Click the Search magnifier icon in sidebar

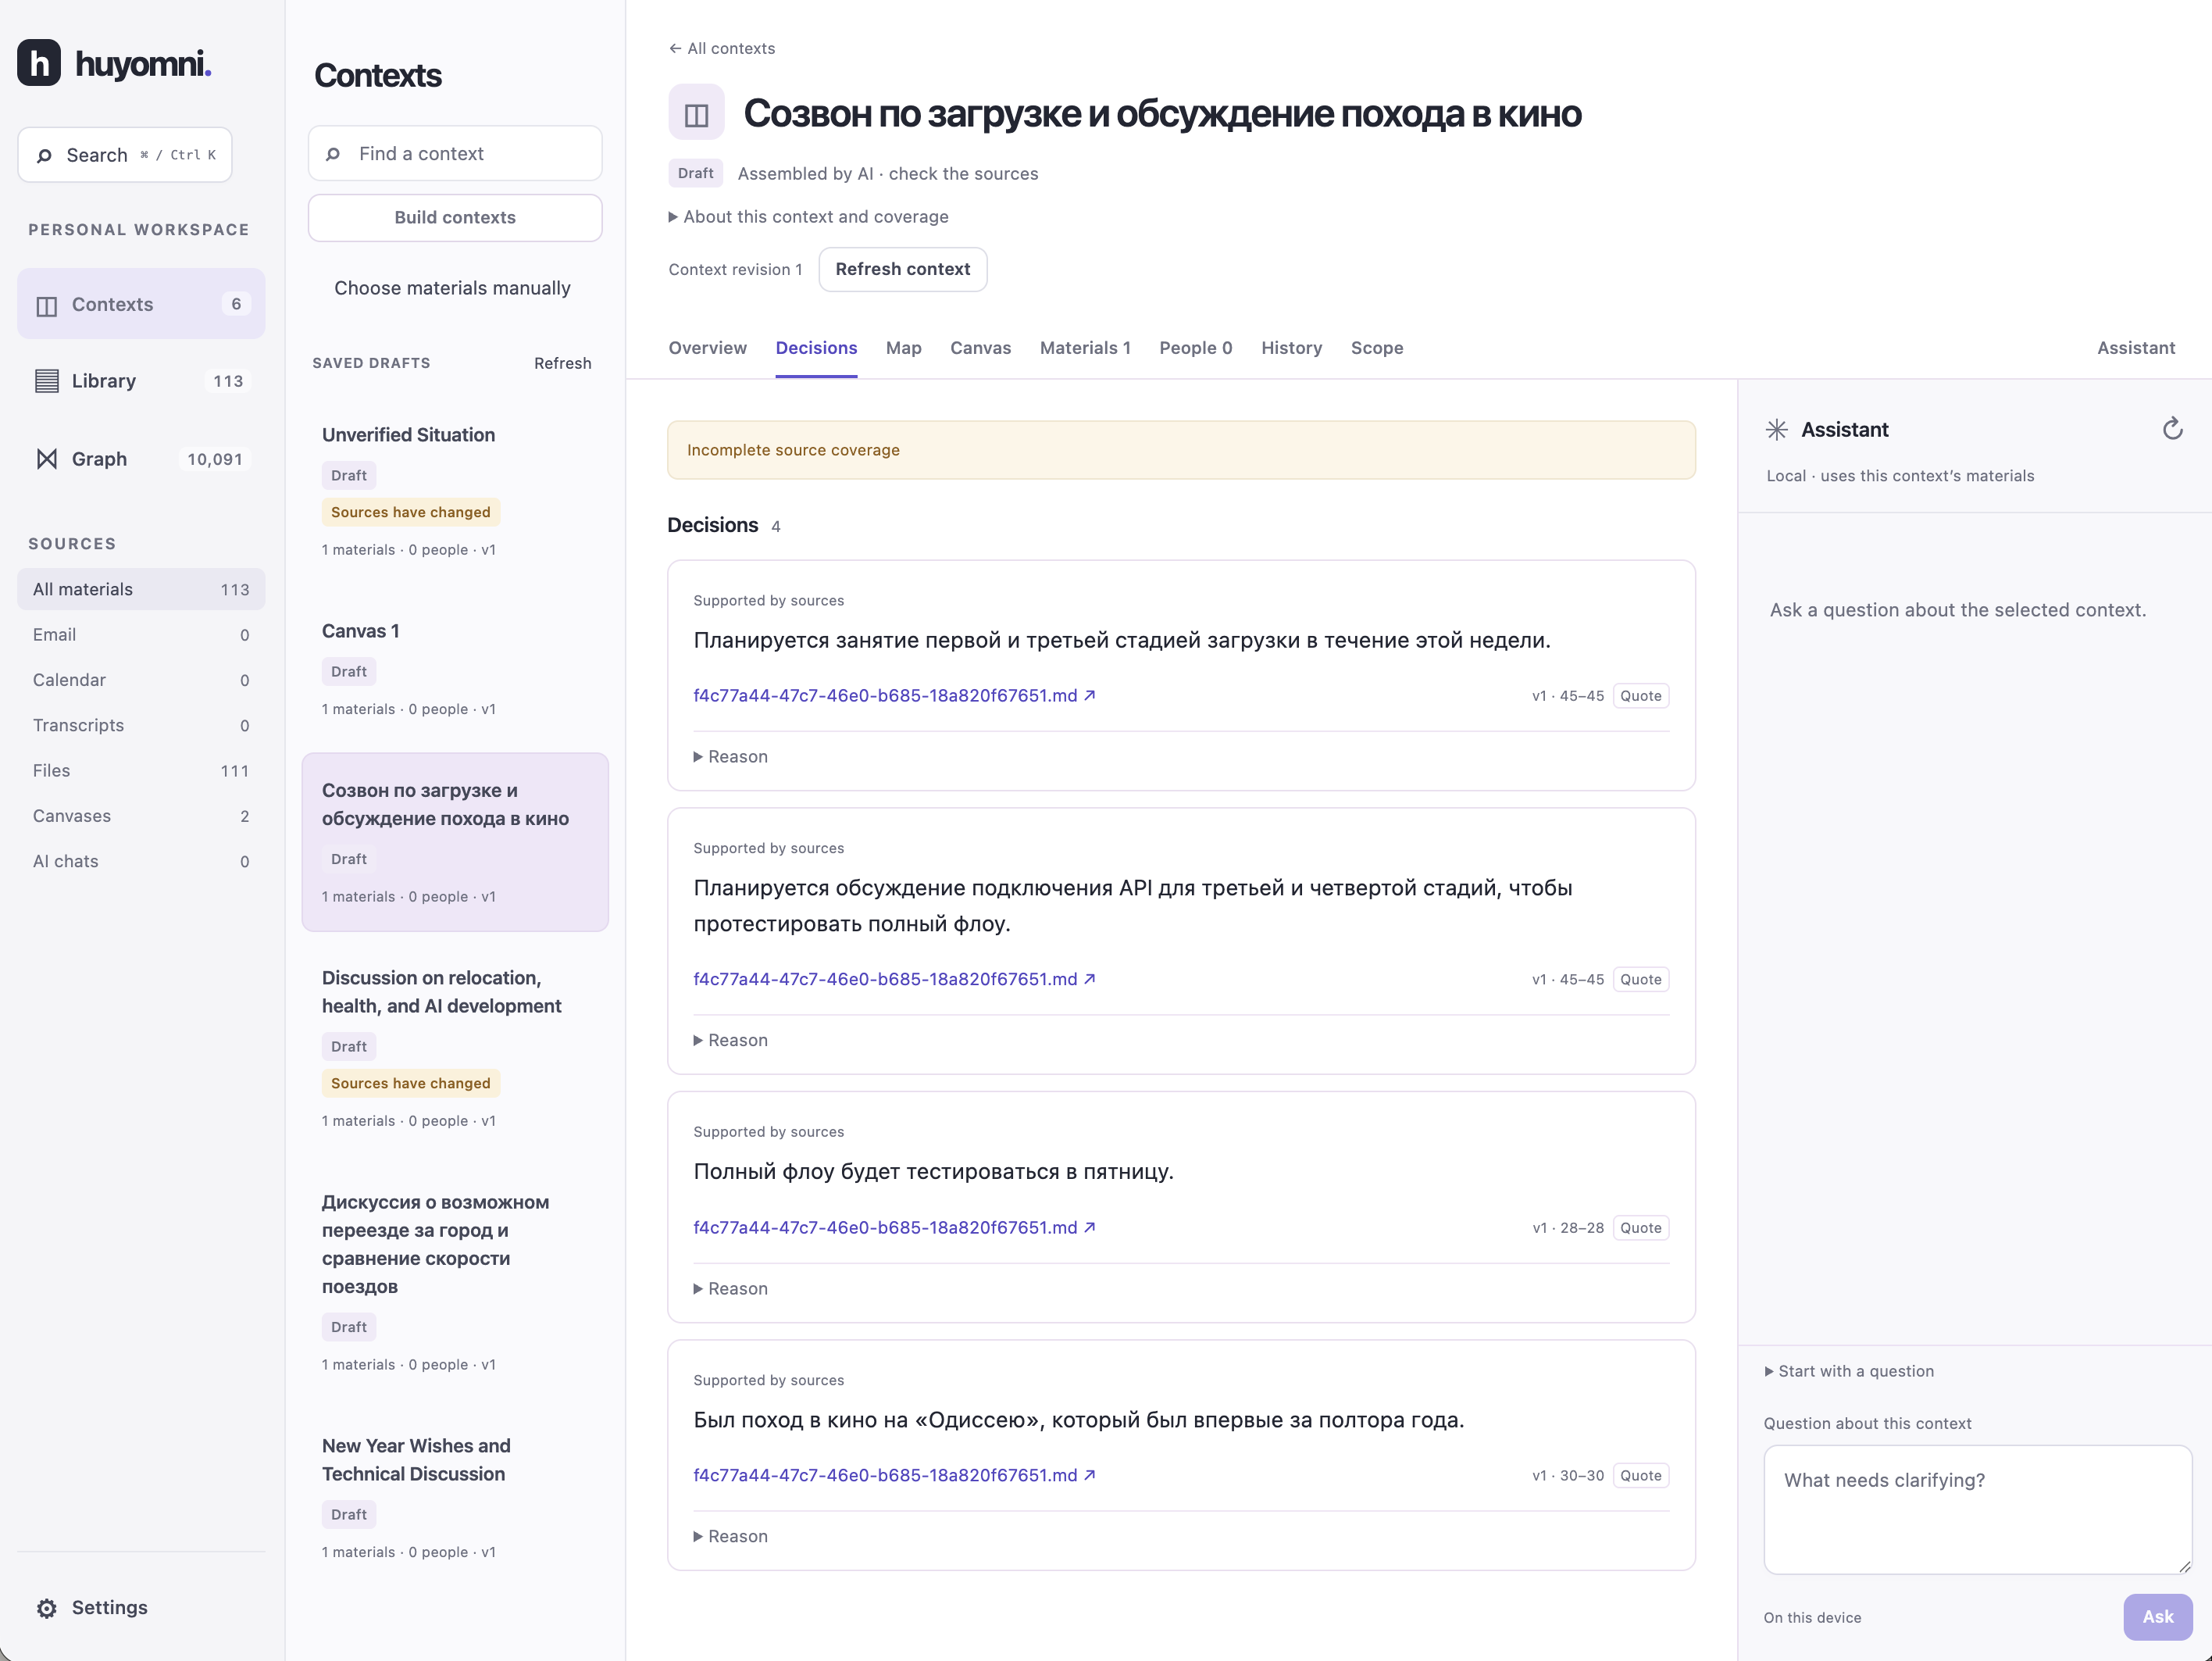(44, 155)
